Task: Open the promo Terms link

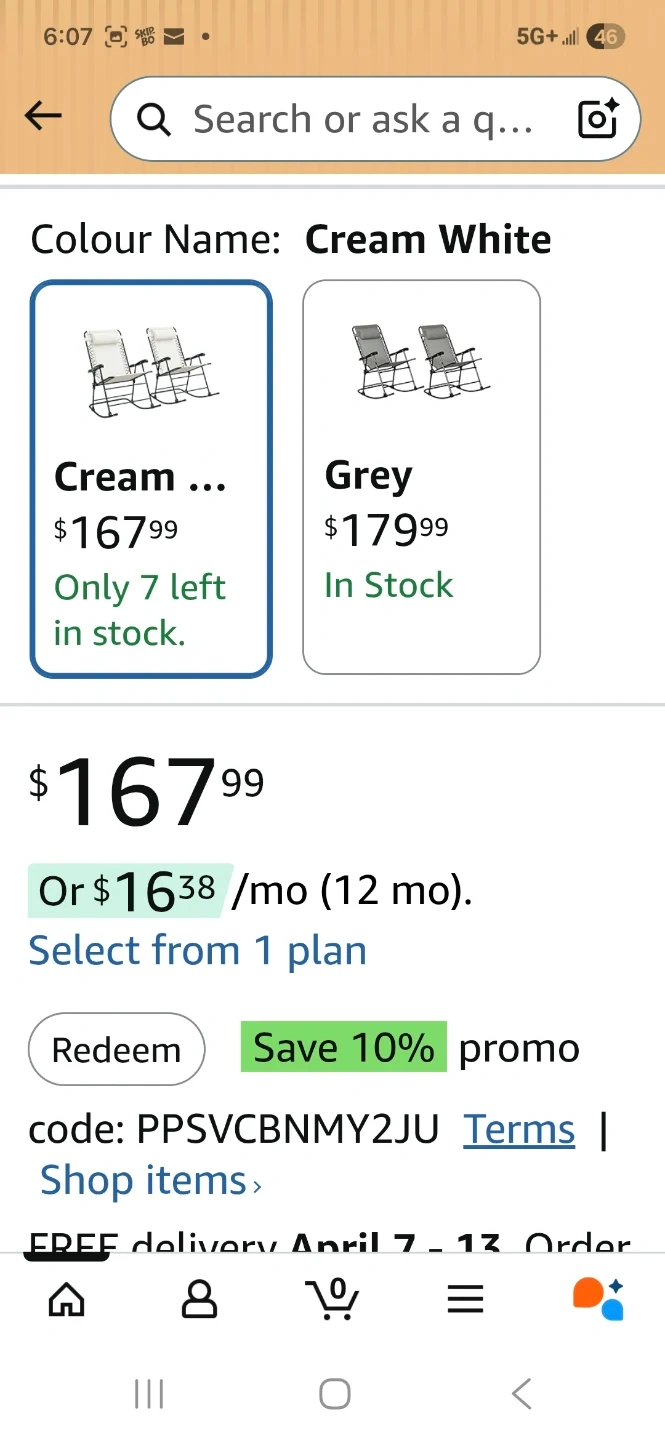Action: coord(519,1130)
